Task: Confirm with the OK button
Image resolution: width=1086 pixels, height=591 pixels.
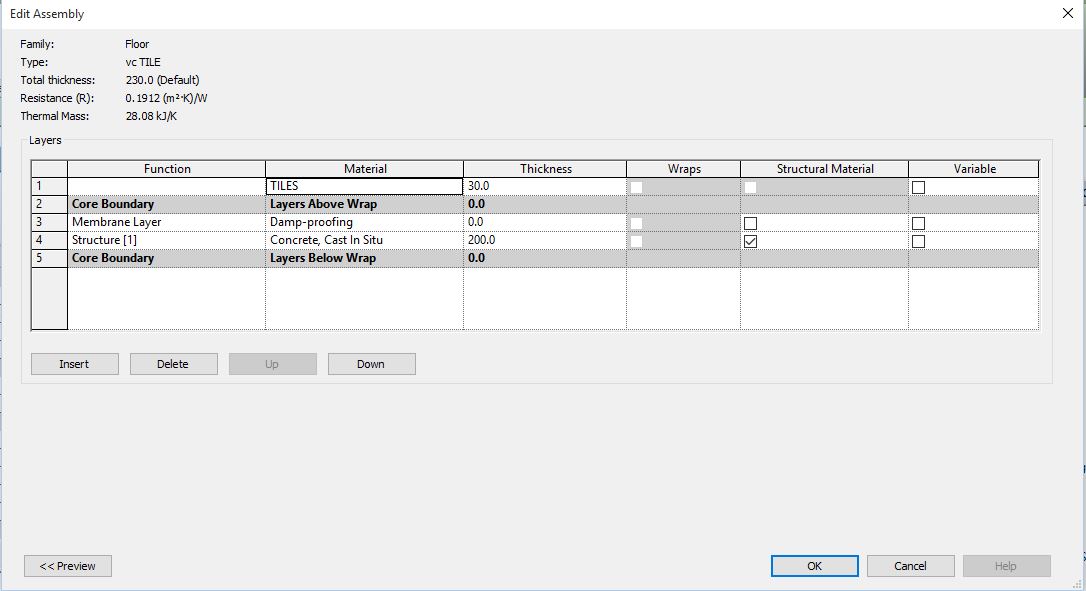Action: pyautogui.click(x=814, y=566)
